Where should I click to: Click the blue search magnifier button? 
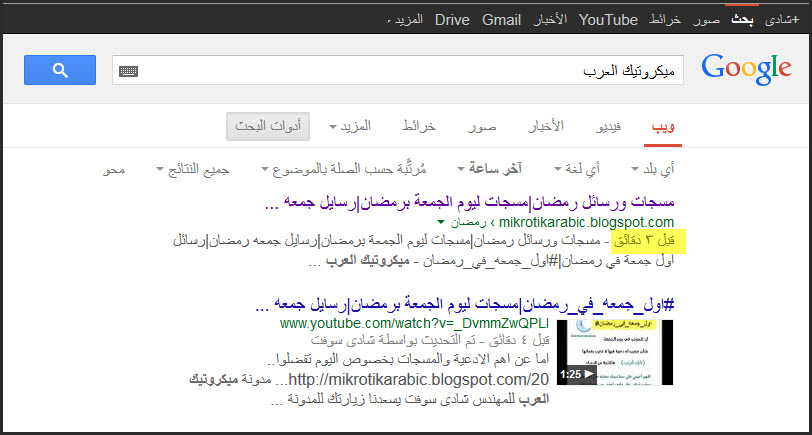[60, 70]
